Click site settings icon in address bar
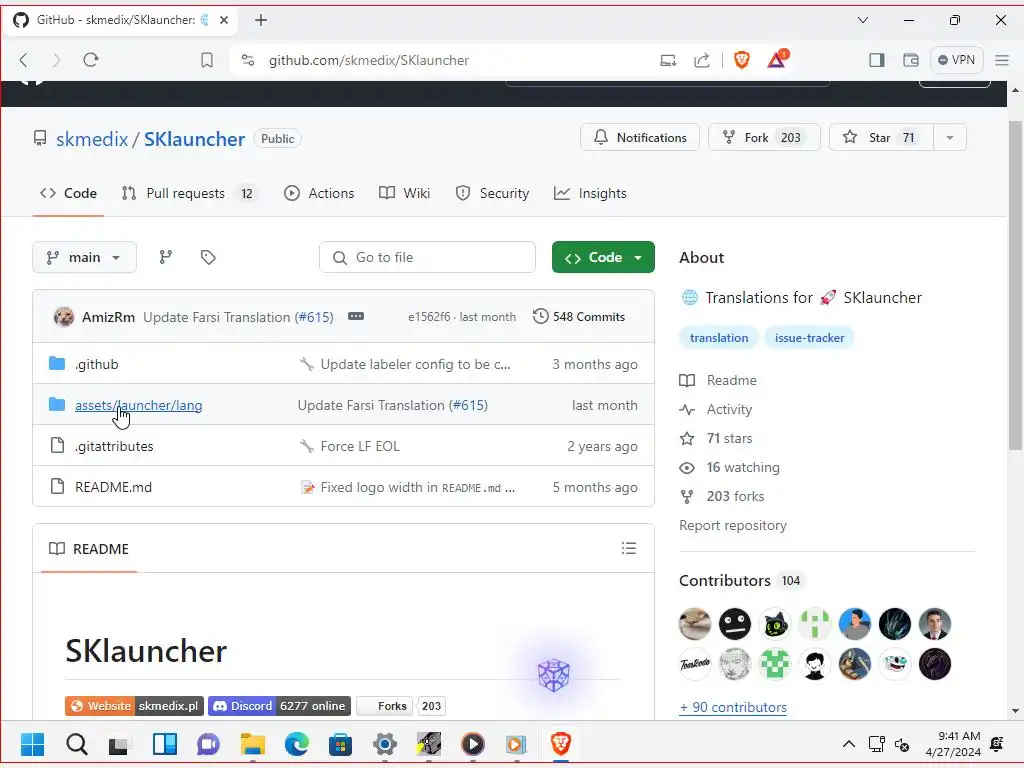1024x768 pixels. 248,60
